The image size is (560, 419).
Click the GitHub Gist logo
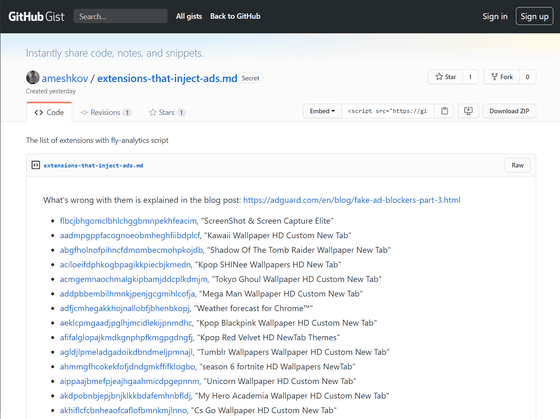(36, 16)
